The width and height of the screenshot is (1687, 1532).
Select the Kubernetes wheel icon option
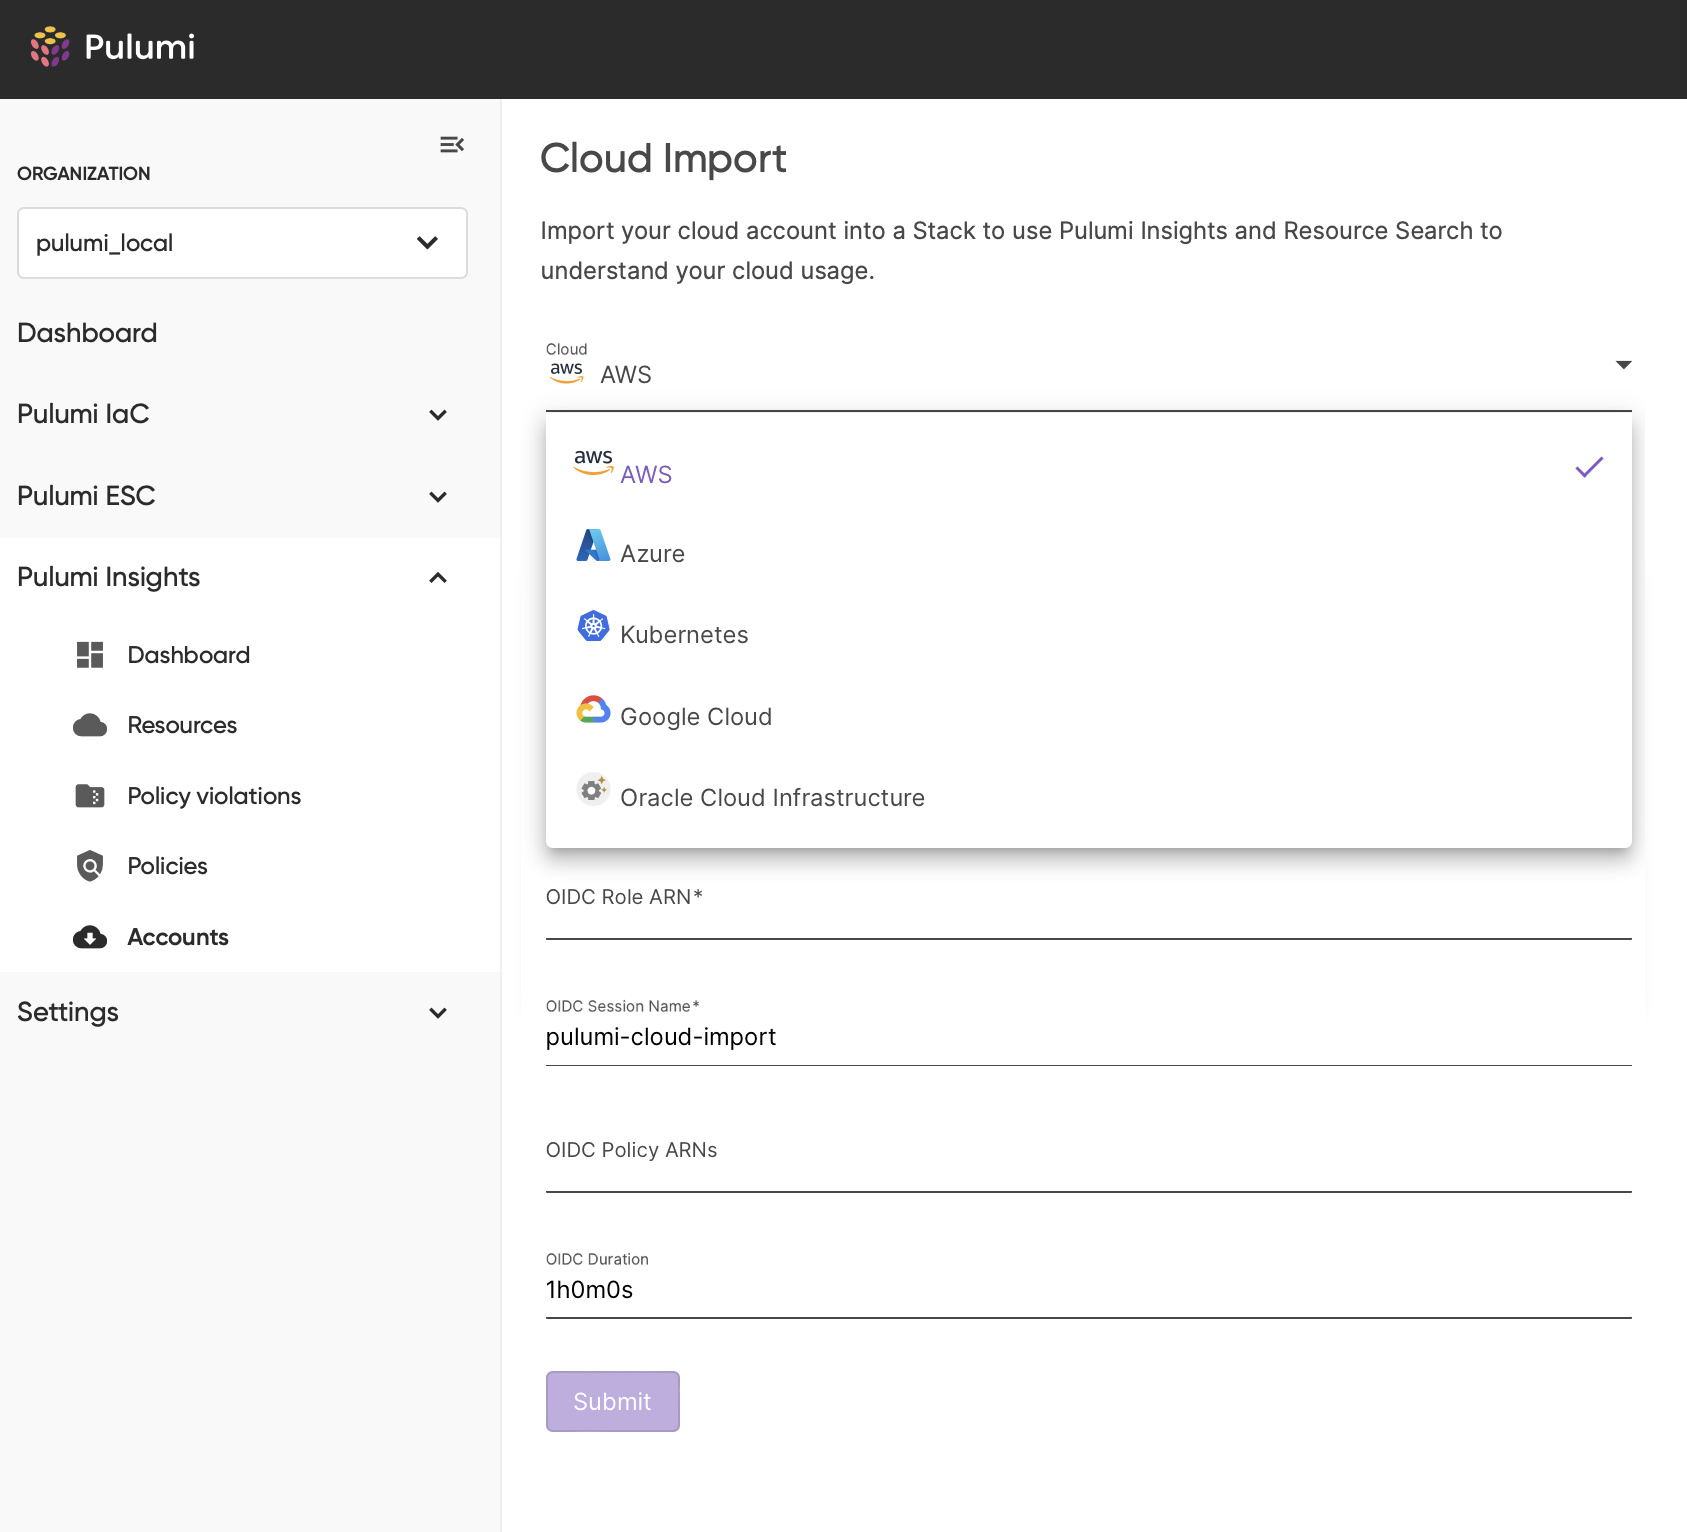coord(593,626)
